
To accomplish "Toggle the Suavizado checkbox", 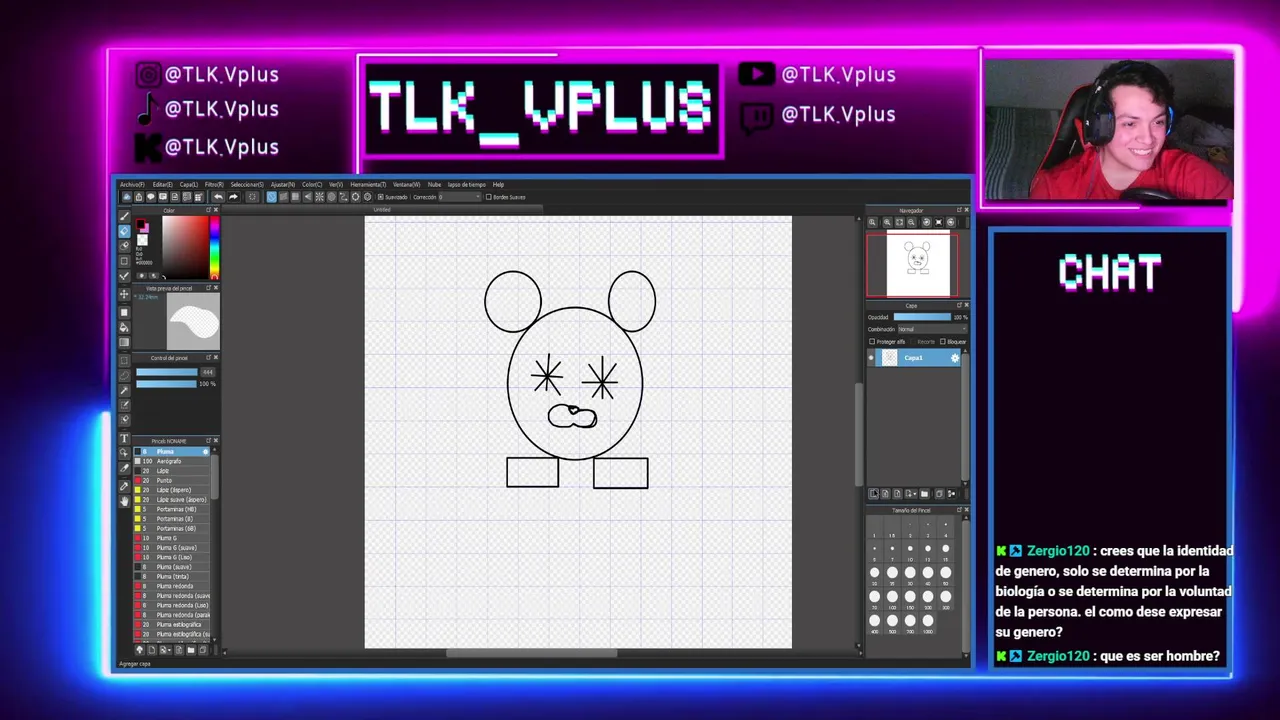I will click(x=380, y=197).
